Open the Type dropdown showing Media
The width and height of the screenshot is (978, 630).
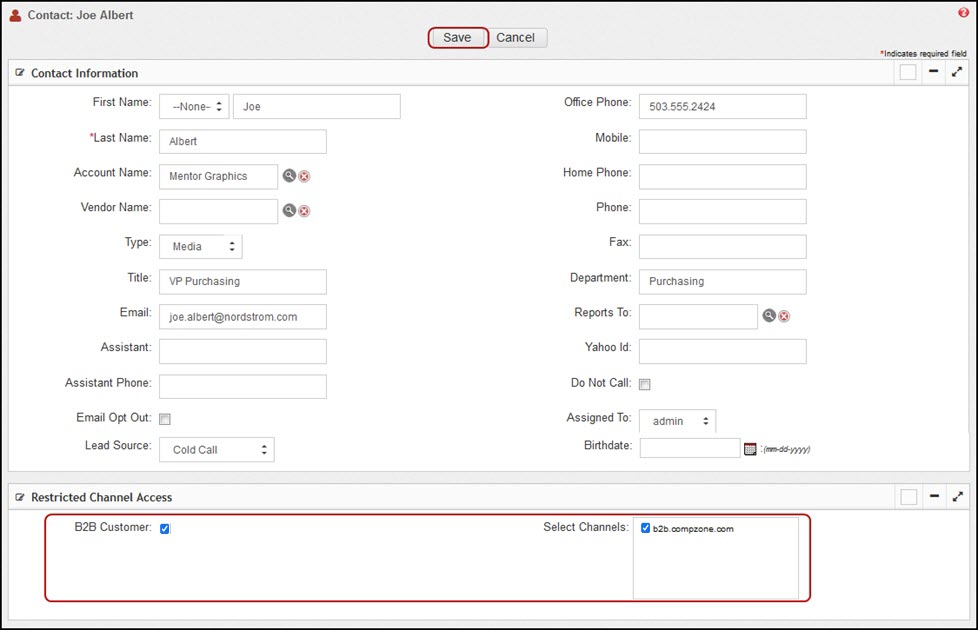click(x=200, y=246)
